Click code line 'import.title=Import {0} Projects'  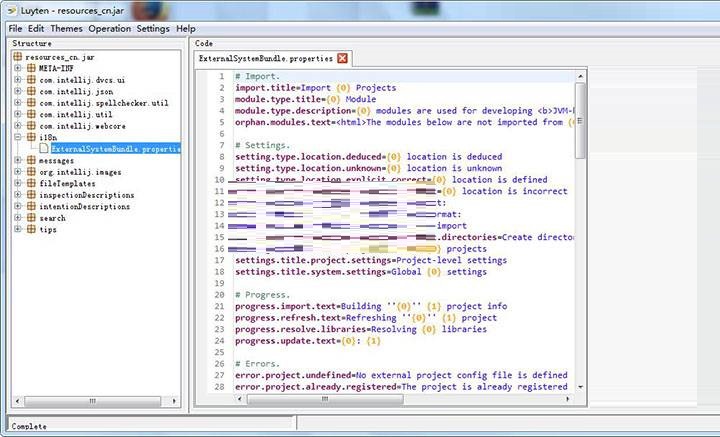pyautogui.click(x=315, y=88)
